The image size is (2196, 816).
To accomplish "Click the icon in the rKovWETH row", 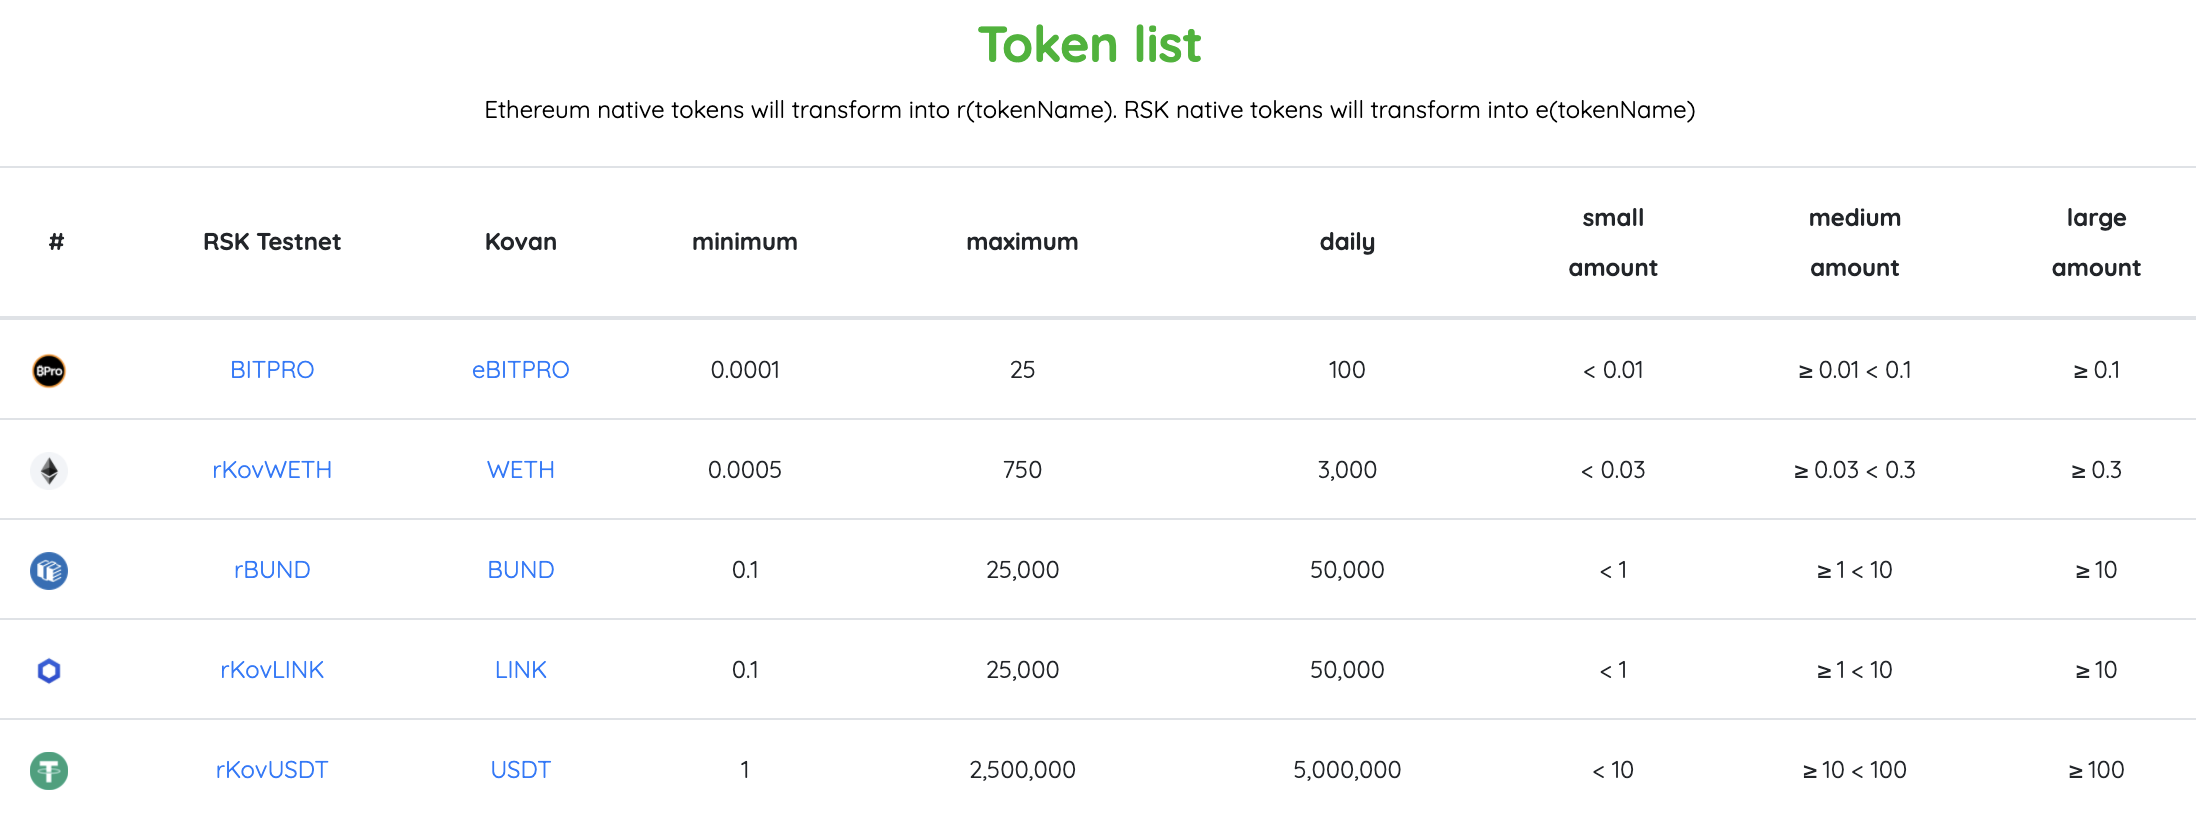I will (49, 470).
